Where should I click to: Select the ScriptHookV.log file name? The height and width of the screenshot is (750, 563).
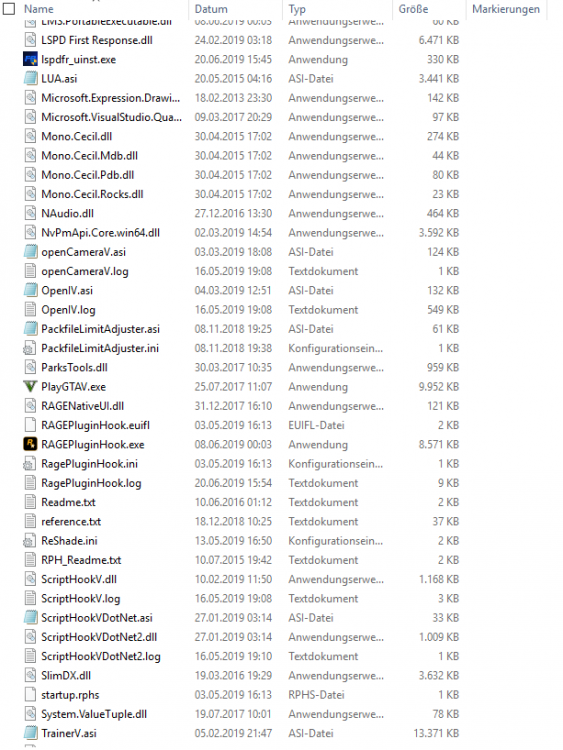pos(80,598)
